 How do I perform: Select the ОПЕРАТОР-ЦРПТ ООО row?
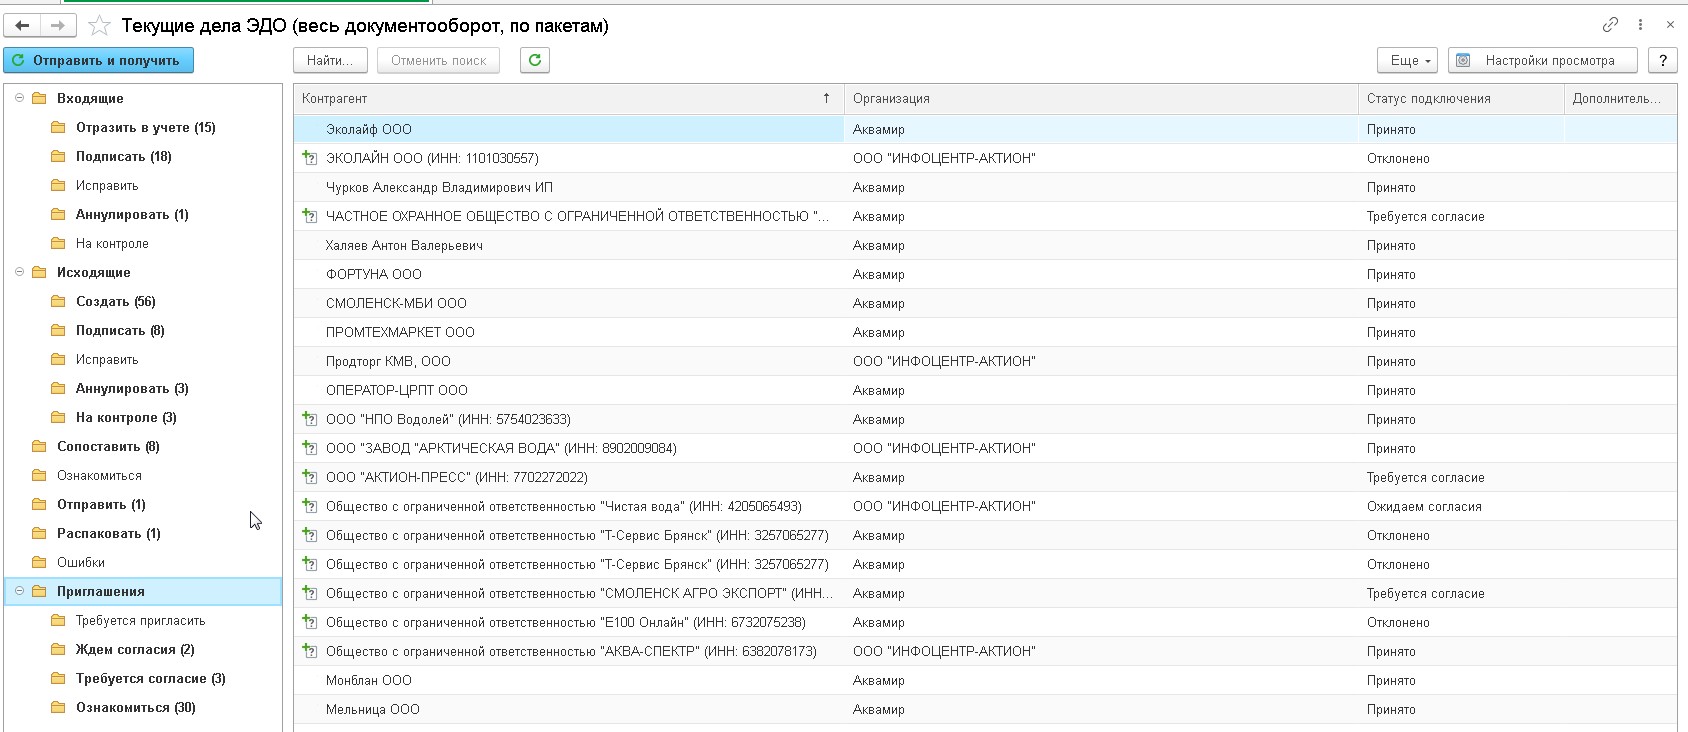coord(985,390)
